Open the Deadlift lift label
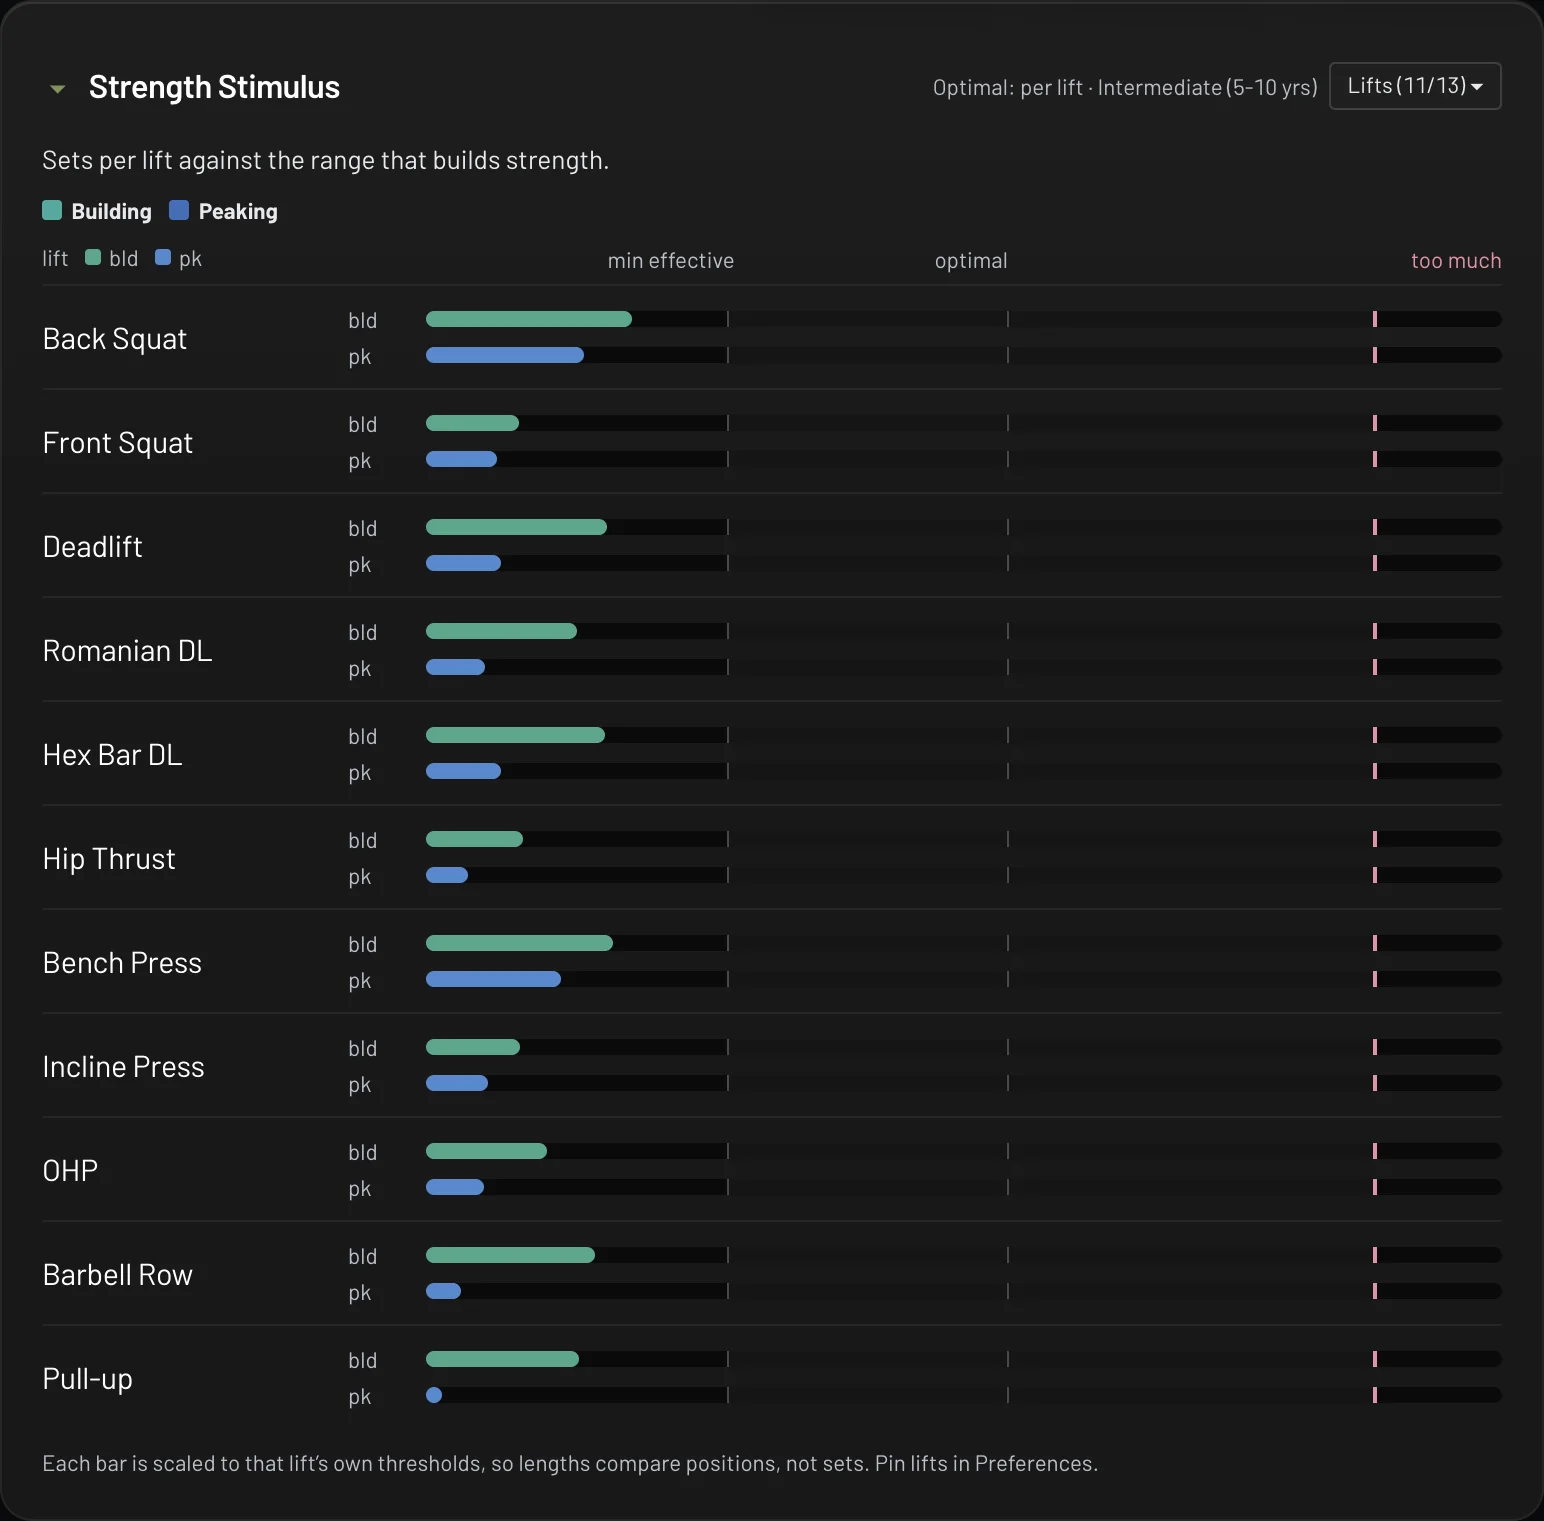Screen dimensions: 1544x1521 point(93,547)
